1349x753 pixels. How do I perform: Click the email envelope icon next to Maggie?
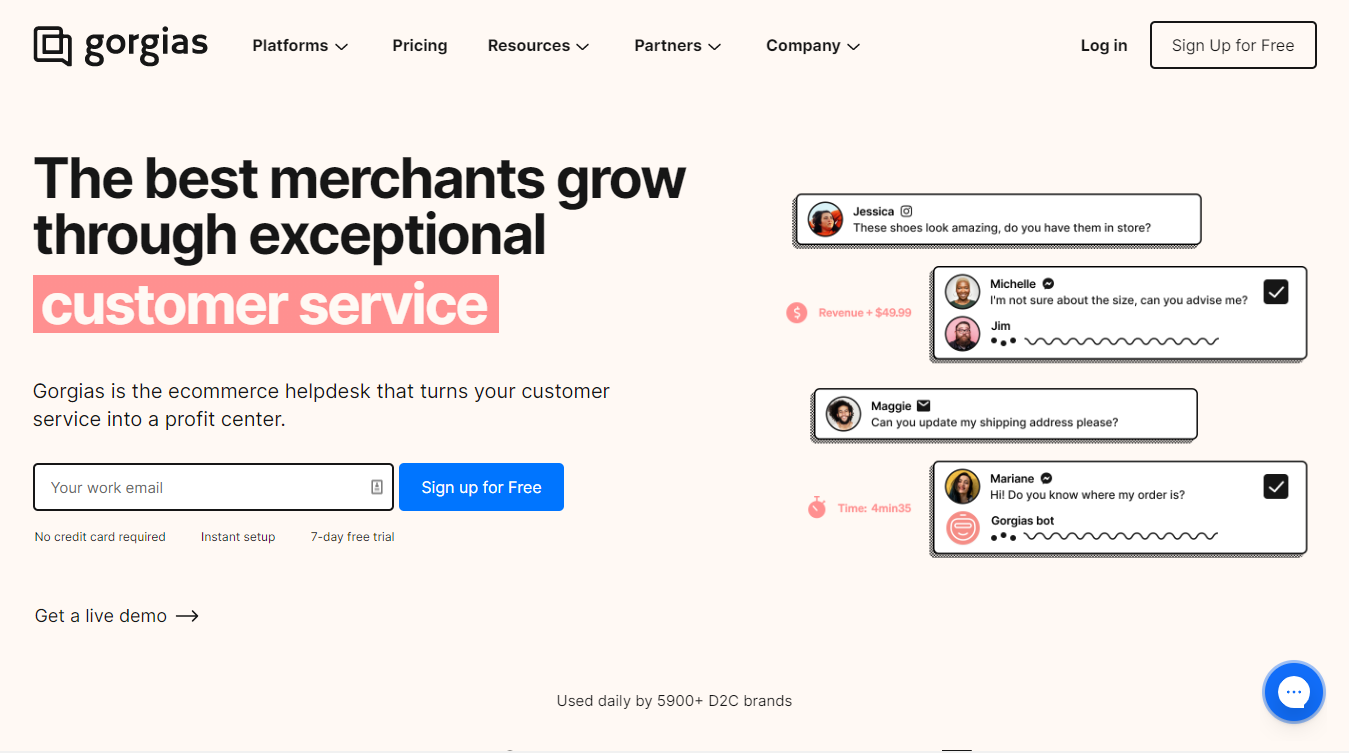(924, 406)
